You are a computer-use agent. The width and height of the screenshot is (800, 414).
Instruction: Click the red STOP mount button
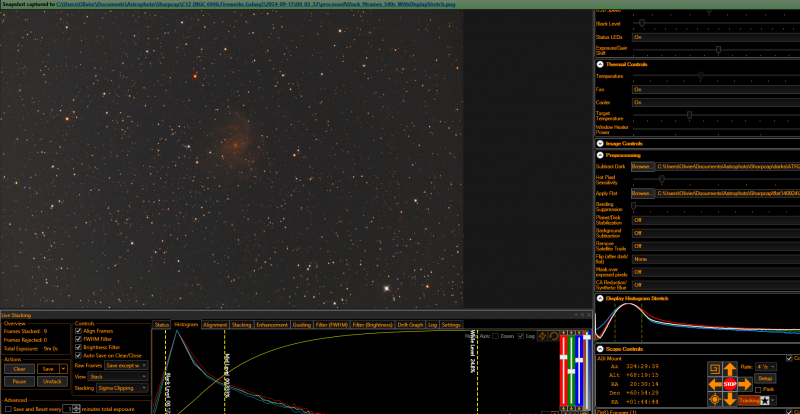tap(730, 384)
